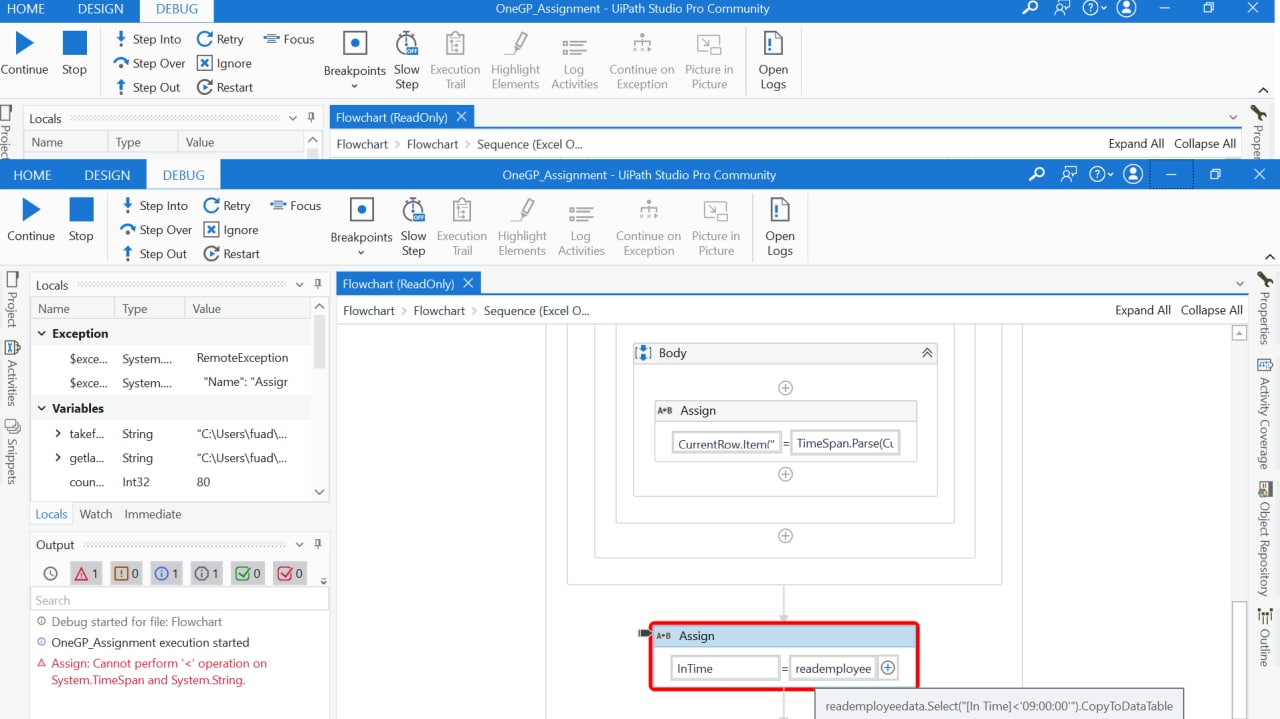Click the InTime field in highlighted Assign
1280x719 pixels.
[x=725, y=668]
